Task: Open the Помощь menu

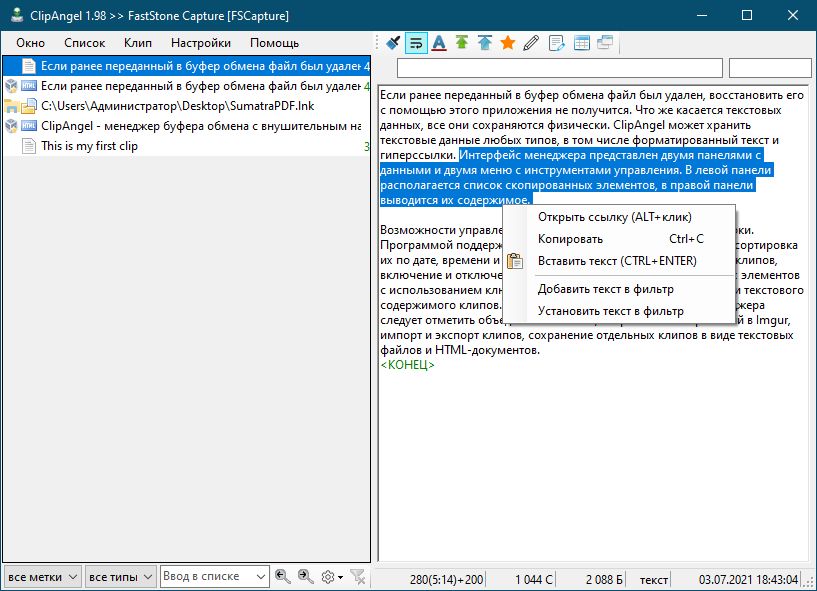Action: (274, 43)
